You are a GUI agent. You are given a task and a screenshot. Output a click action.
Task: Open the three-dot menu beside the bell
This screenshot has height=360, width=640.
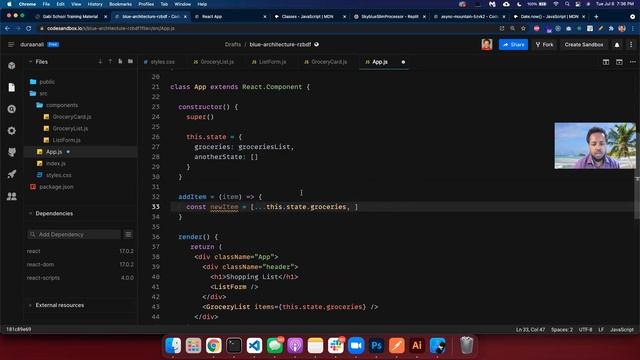631,44
